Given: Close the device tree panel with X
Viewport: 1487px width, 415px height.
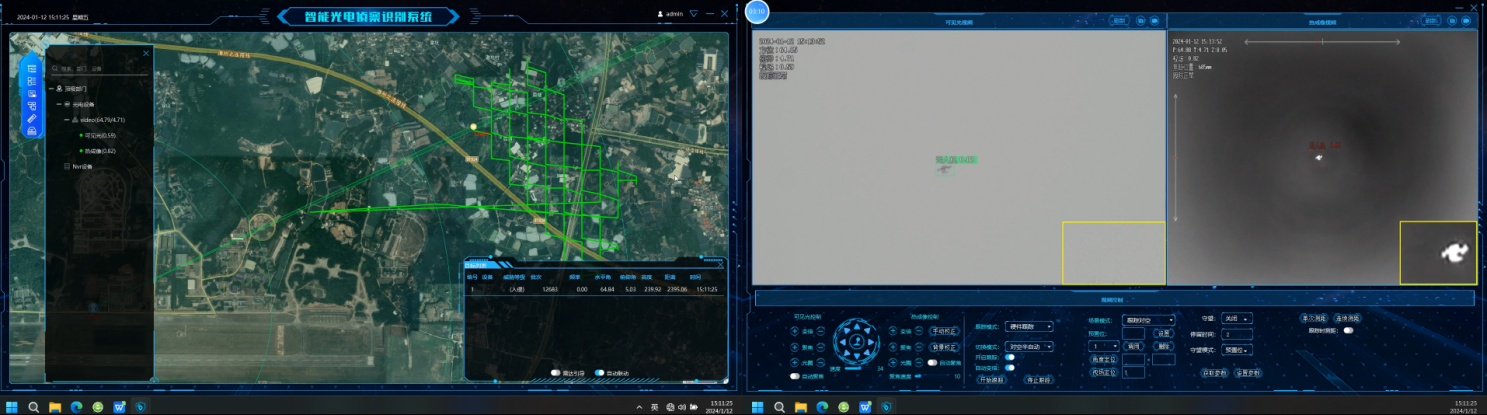Looking at the screenshot, I should [146, 53].
